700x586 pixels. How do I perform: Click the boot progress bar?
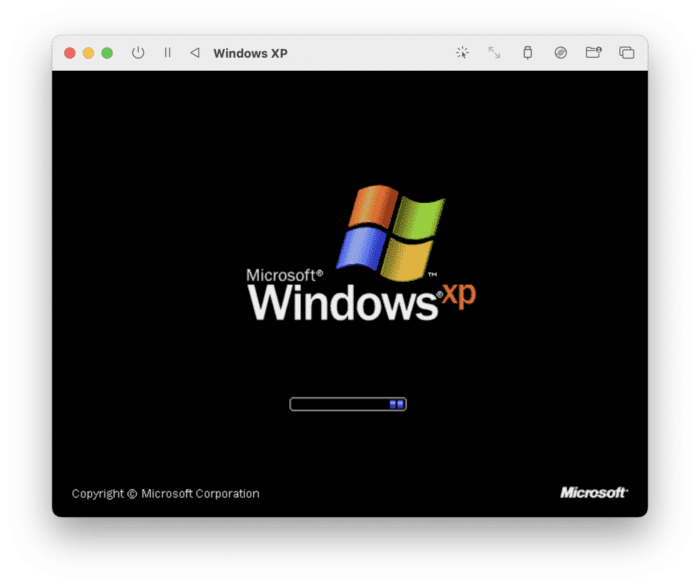[348, 404]
